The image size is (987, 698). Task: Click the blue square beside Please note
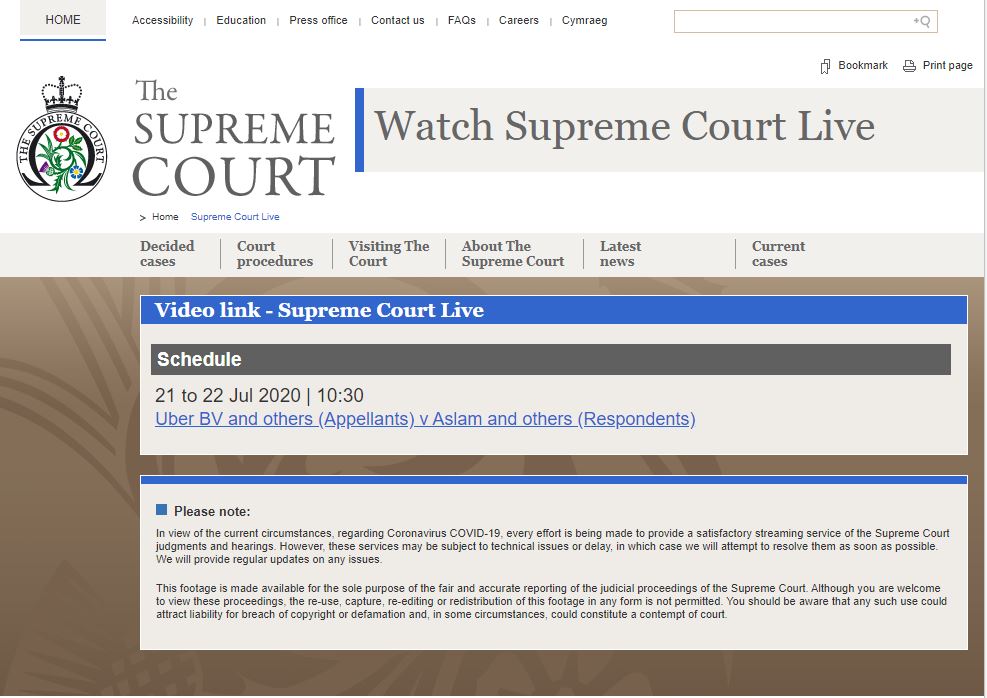click(x=161, y=510)
